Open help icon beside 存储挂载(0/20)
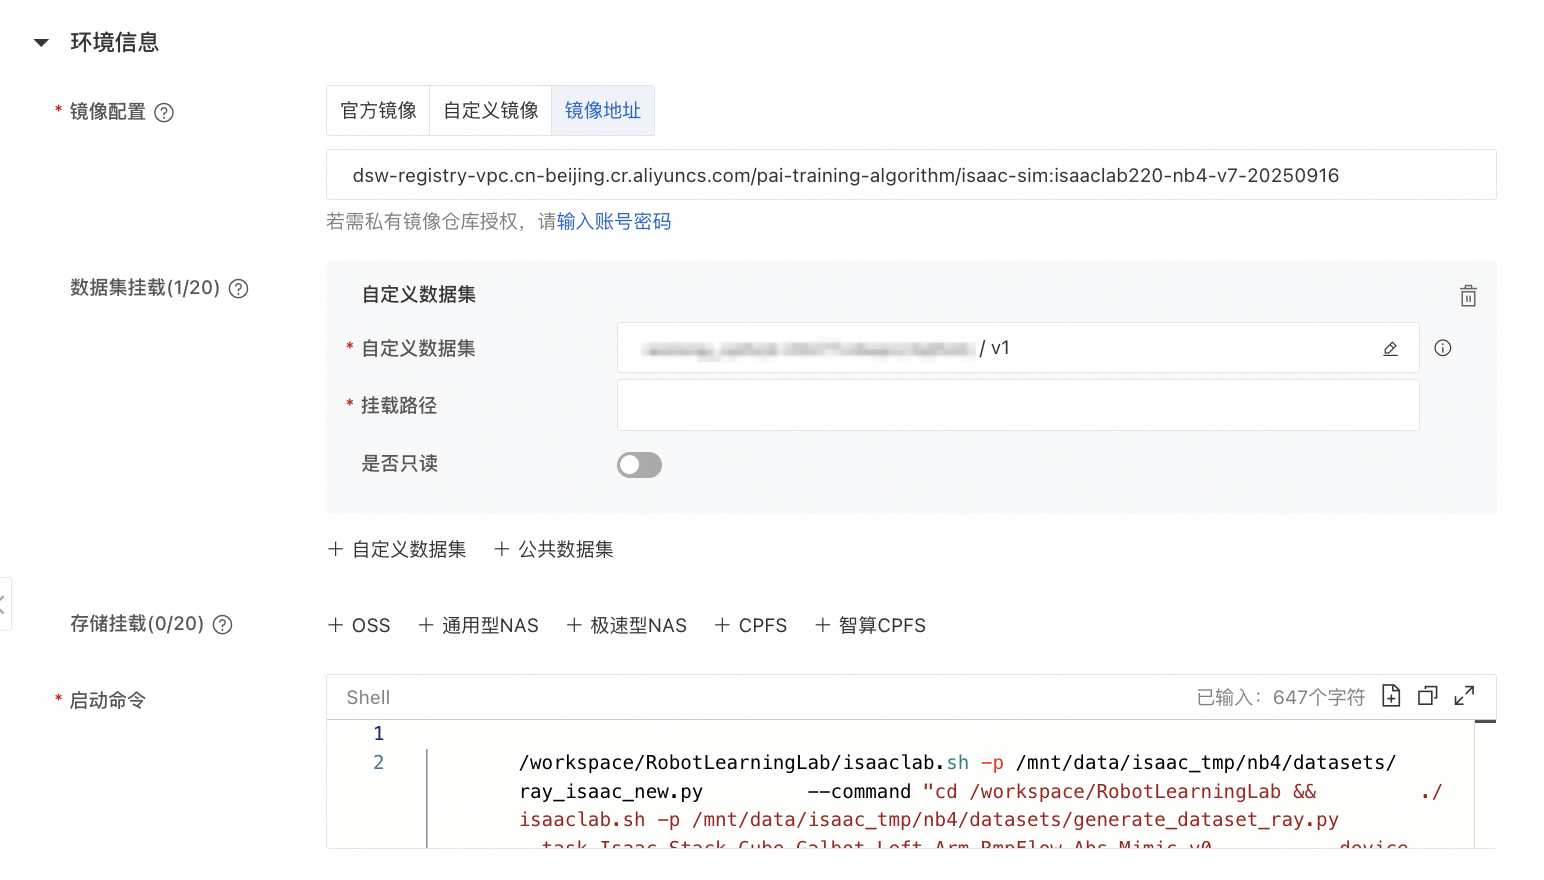The width and height of the screenshot is (1544, 880). [223, 625]
